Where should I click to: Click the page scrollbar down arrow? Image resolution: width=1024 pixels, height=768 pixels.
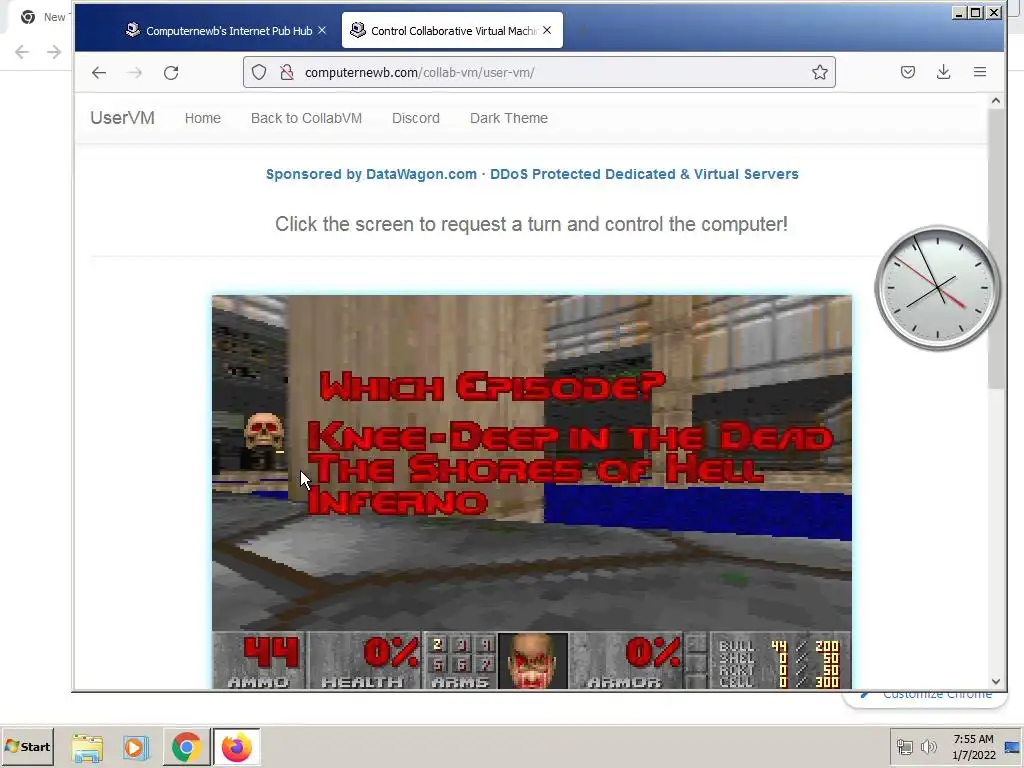click(x=995, y=681)
